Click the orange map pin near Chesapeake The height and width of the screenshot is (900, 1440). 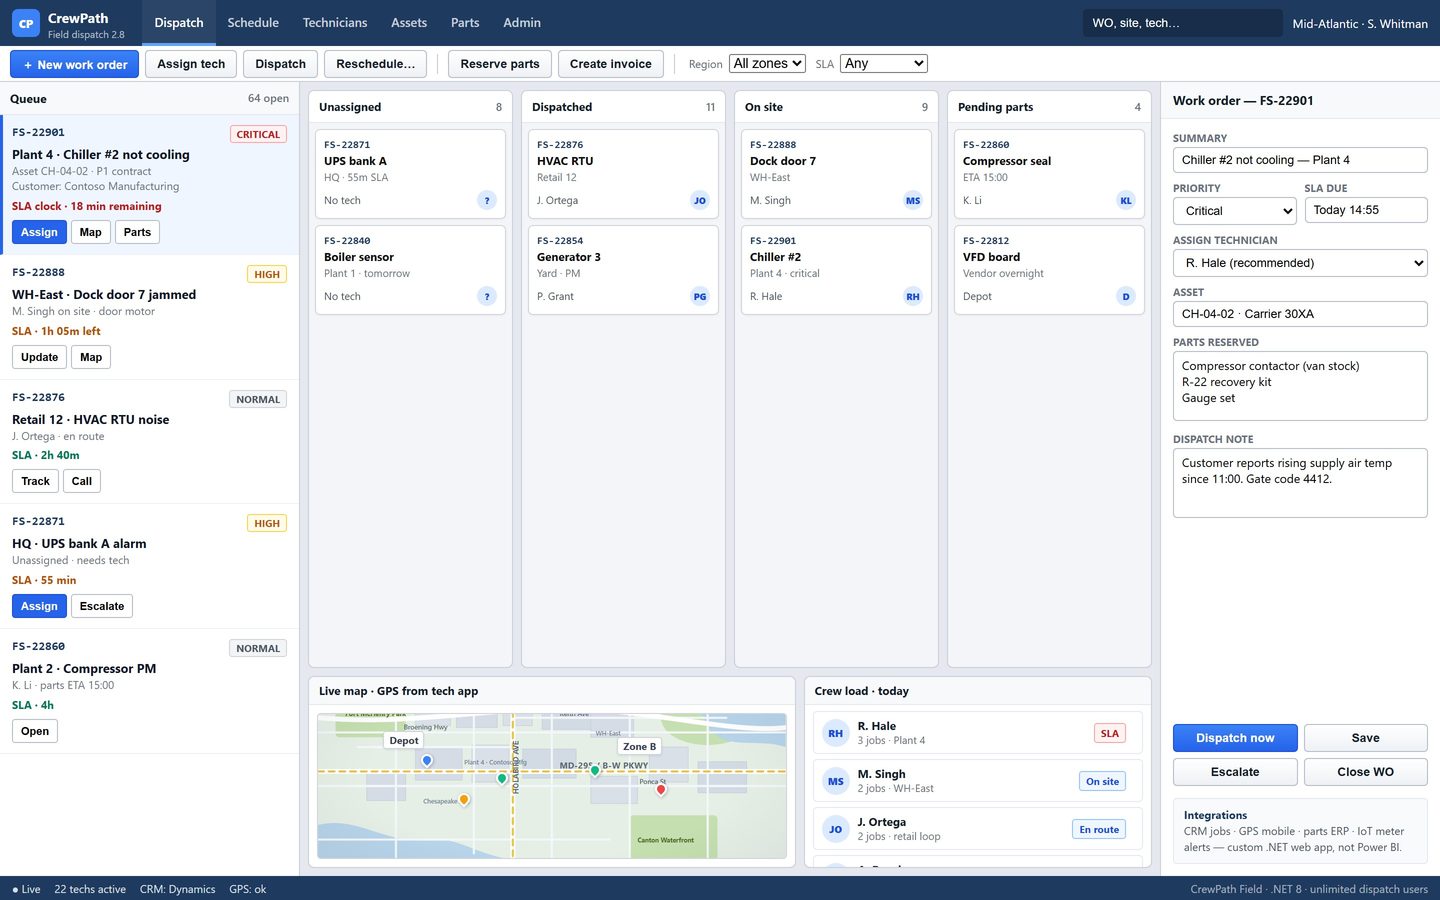464,799
